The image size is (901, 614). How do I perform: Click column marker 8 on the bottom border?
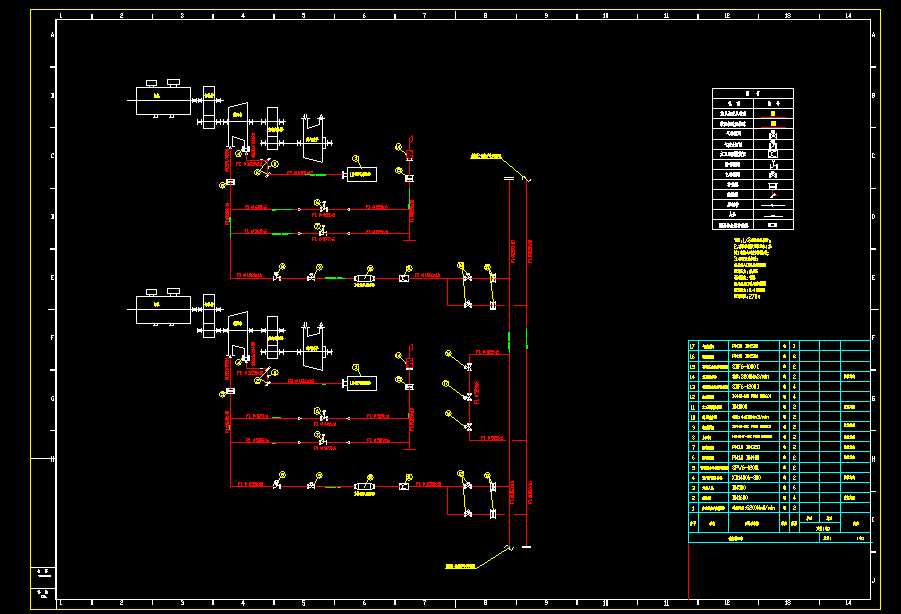pos(486,603)
